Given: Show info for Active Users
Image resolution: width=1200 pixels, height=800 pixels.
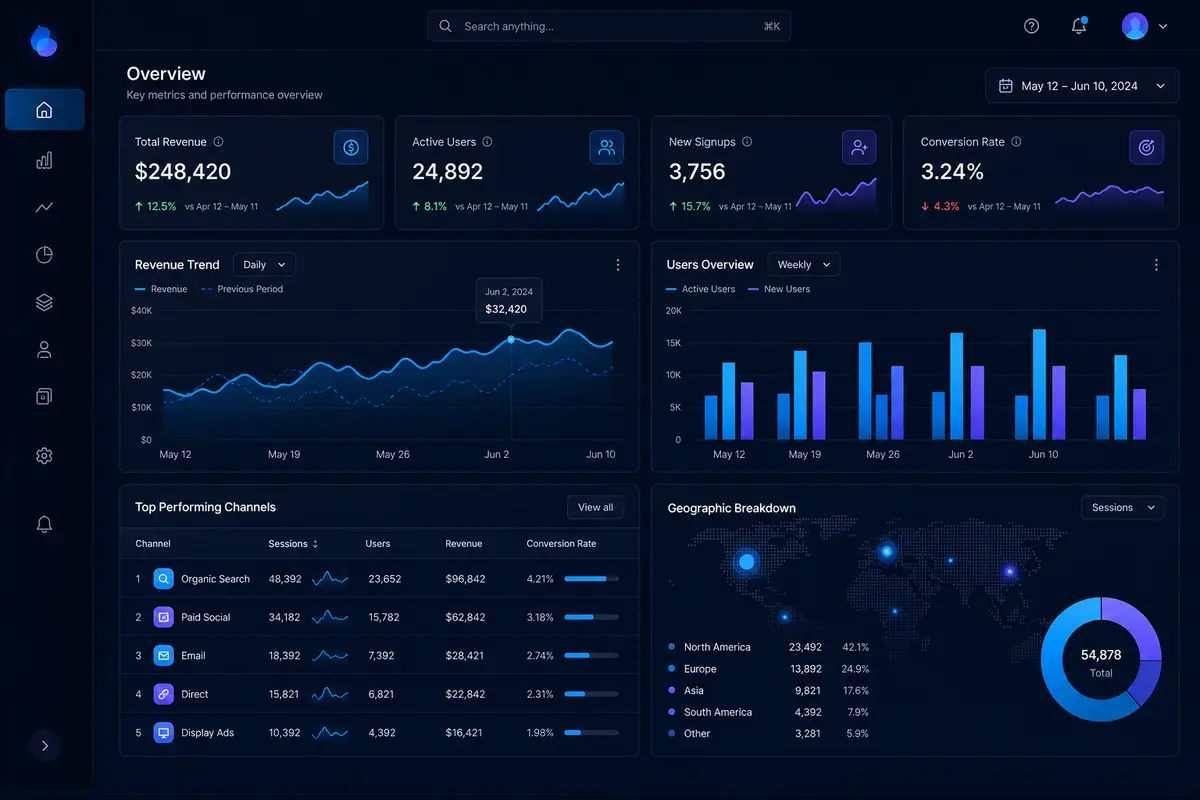Looking at the screenshot, I should coord(488,142).
